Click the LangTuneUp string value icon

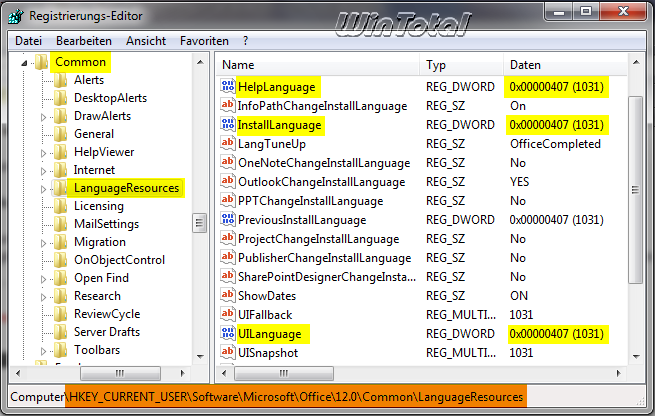(x=228, y=143)
